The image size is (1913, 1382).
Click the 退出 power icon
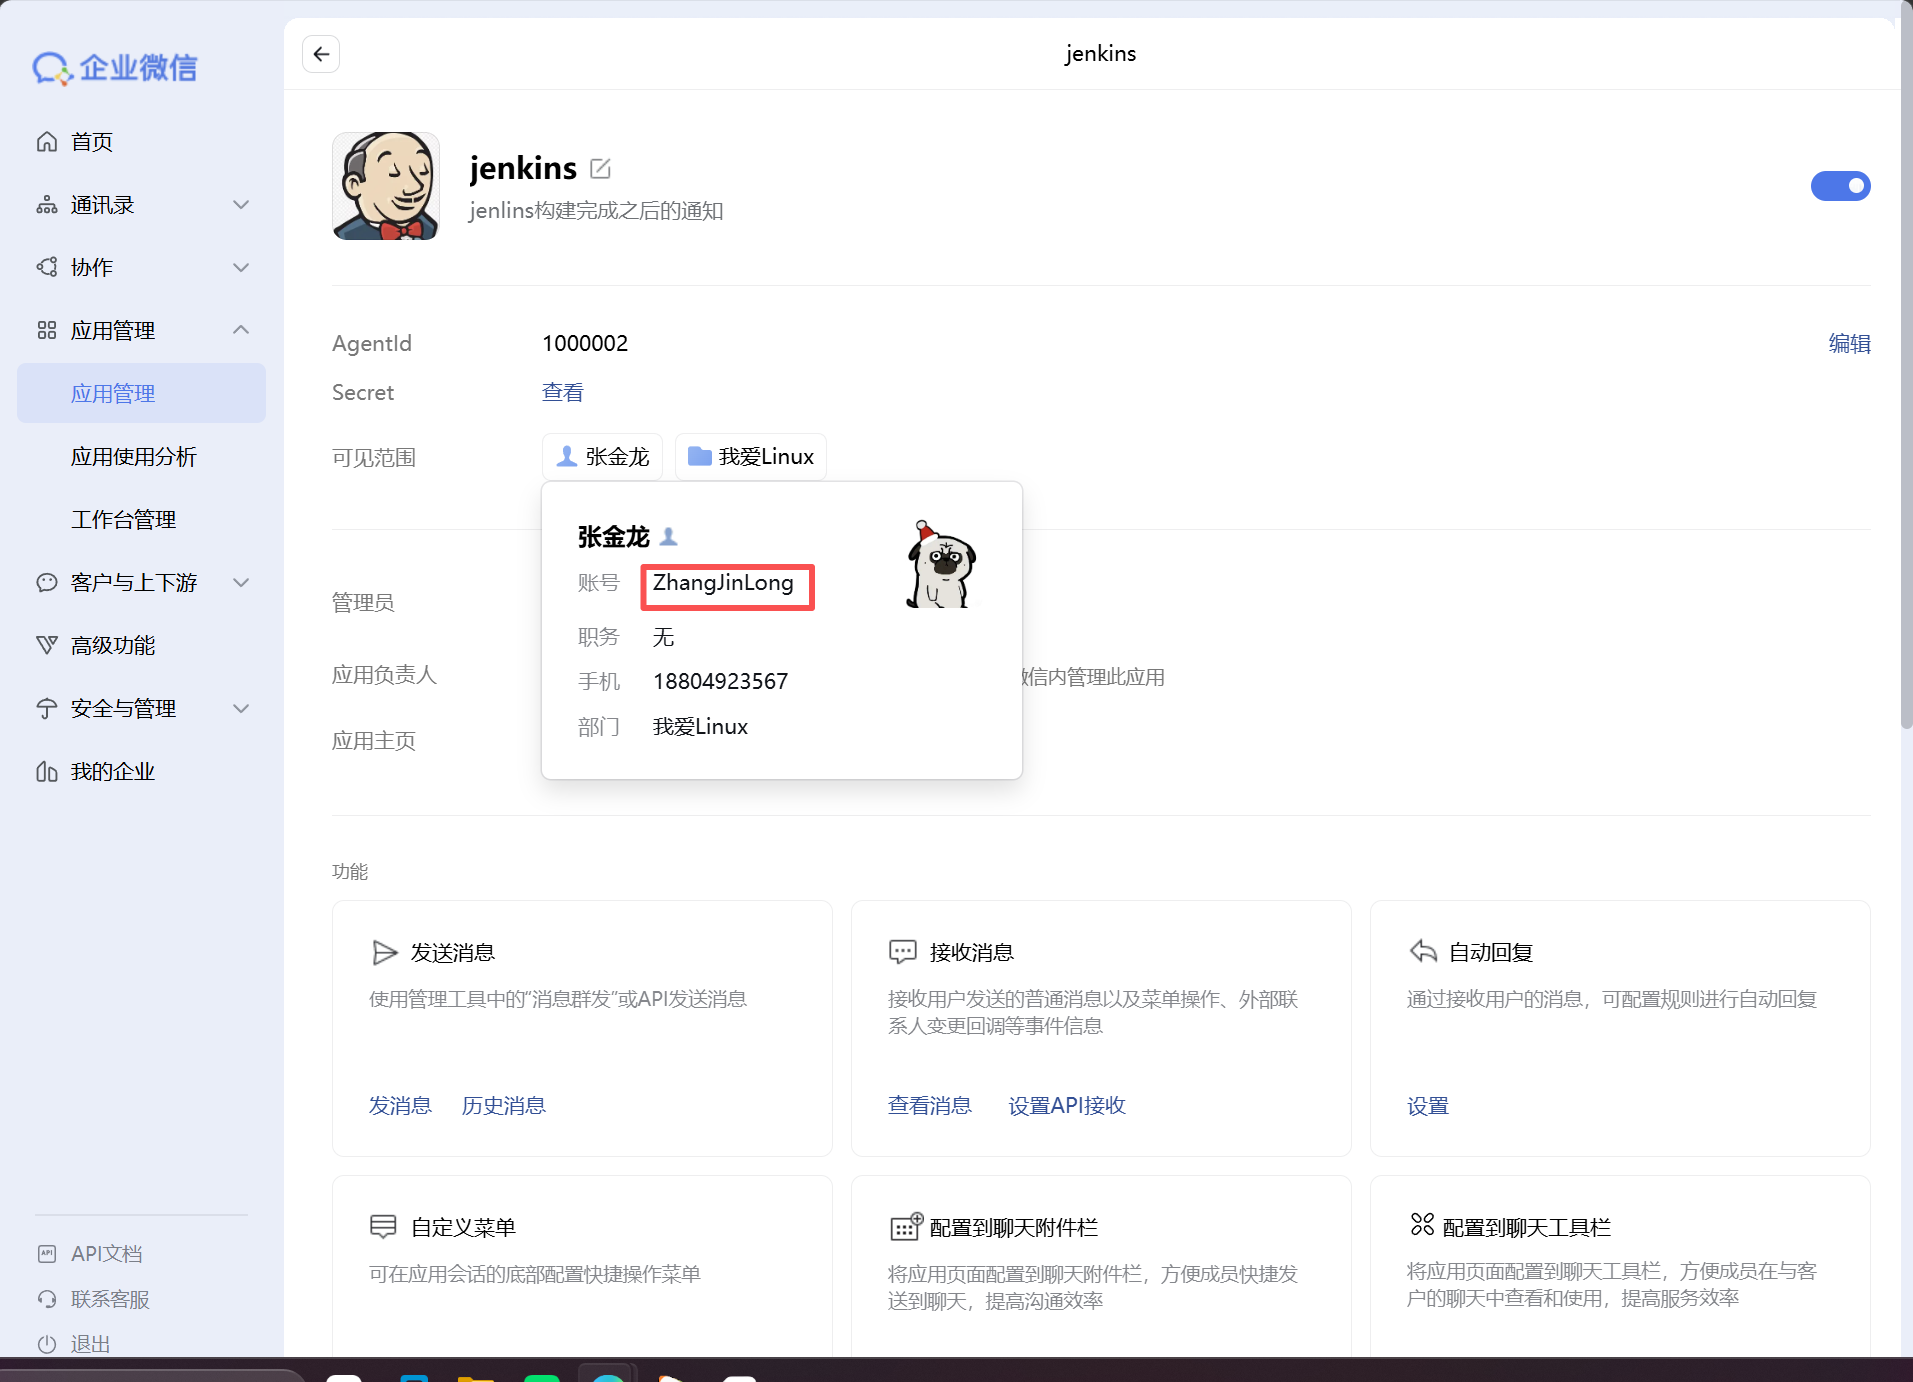coord(47,1345)
